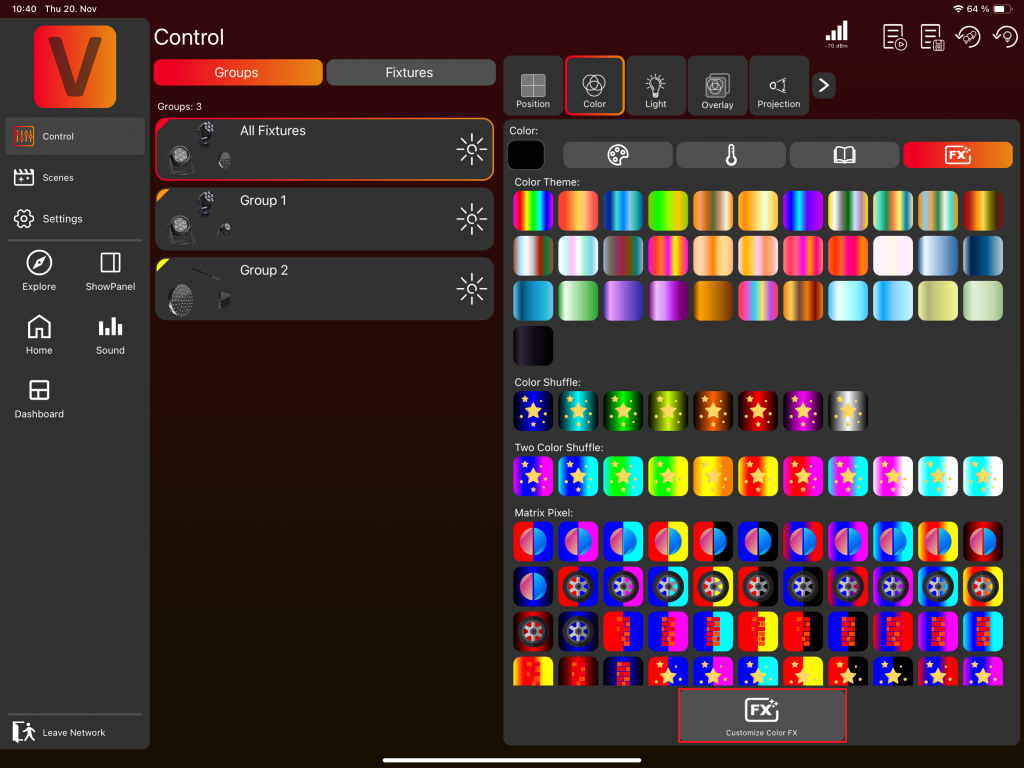Image resolution: width=1024 pixels, height=768 pixels.
Task: Select the FX color mode button
Action: (957, 155)
